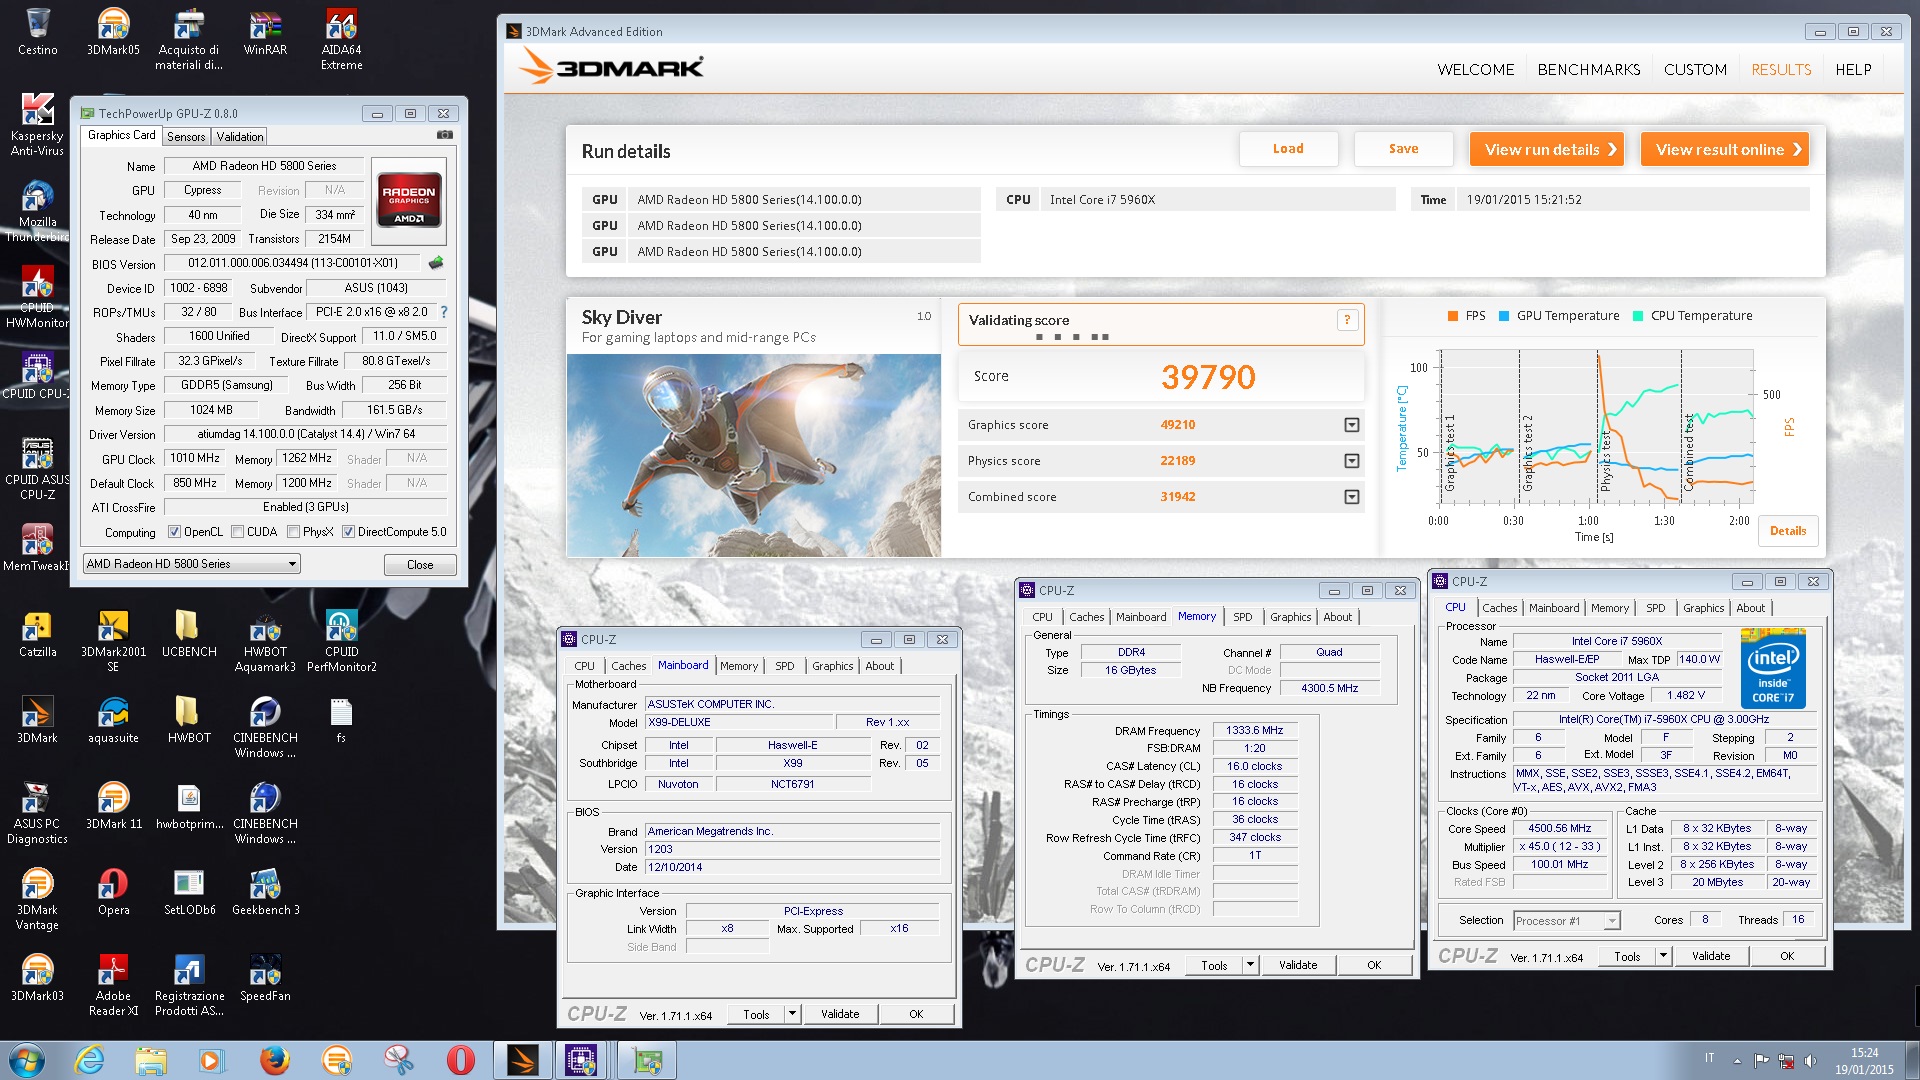Image resolution: width=1920 pixels, height=1080 pixels.
Task: Toggle OpenCL checkbox in GPU-Z
Action: coord(174,532)
